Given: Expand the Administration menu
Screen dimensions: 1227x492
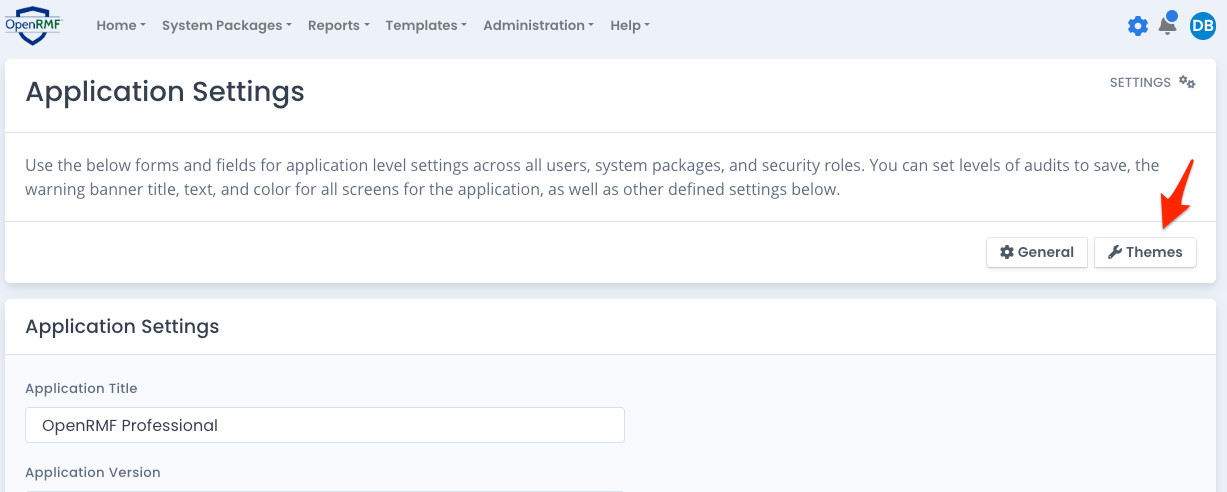Looking at the screenshot, I should click(539, 26).
